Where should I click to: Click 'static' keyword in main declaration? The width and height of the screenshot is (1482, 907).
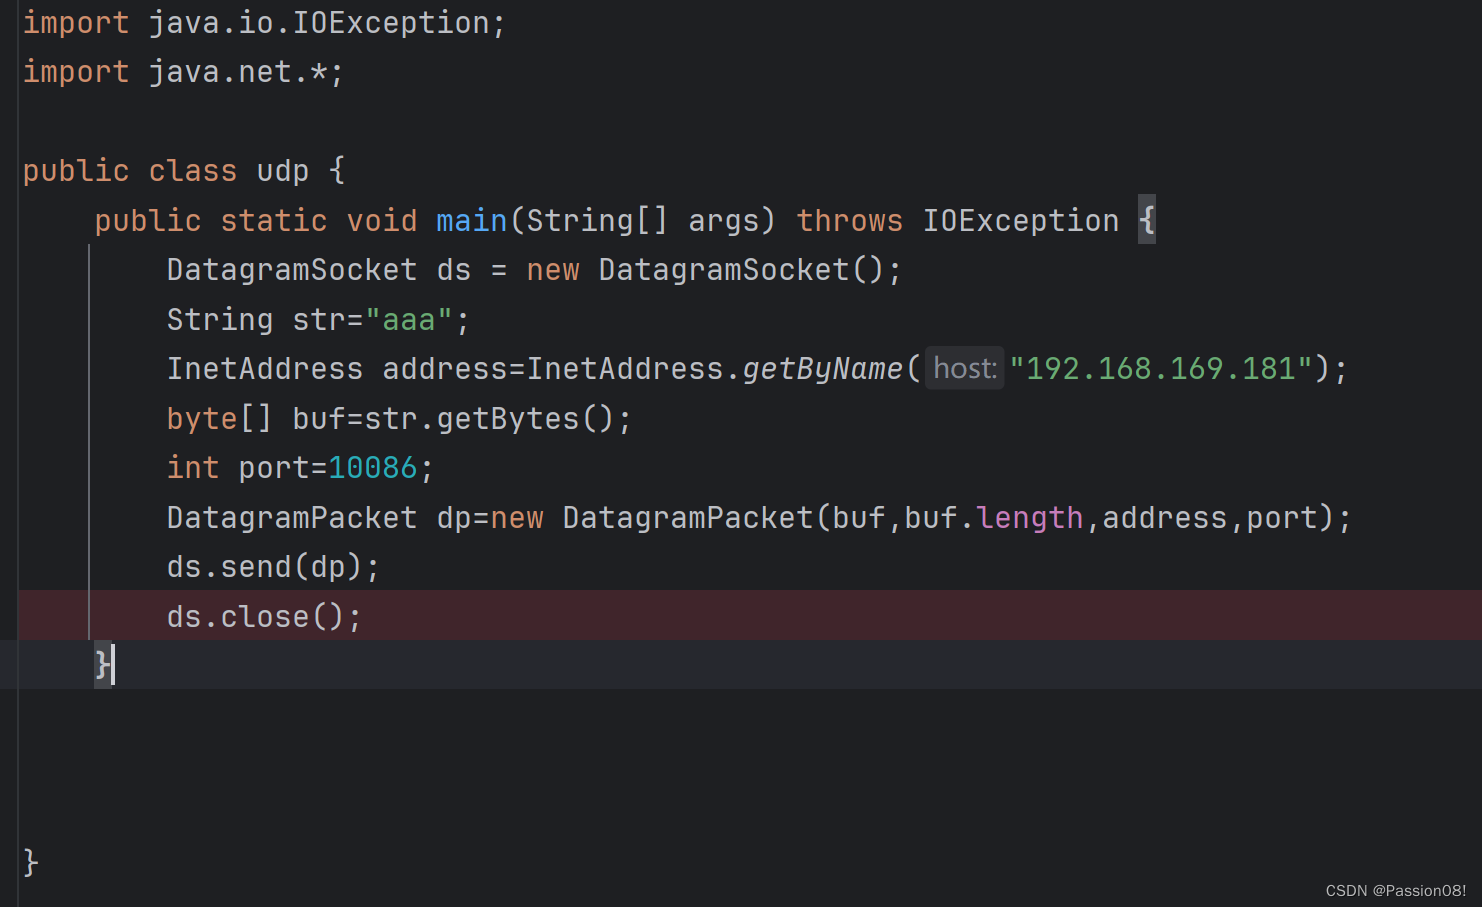point(274,221)
